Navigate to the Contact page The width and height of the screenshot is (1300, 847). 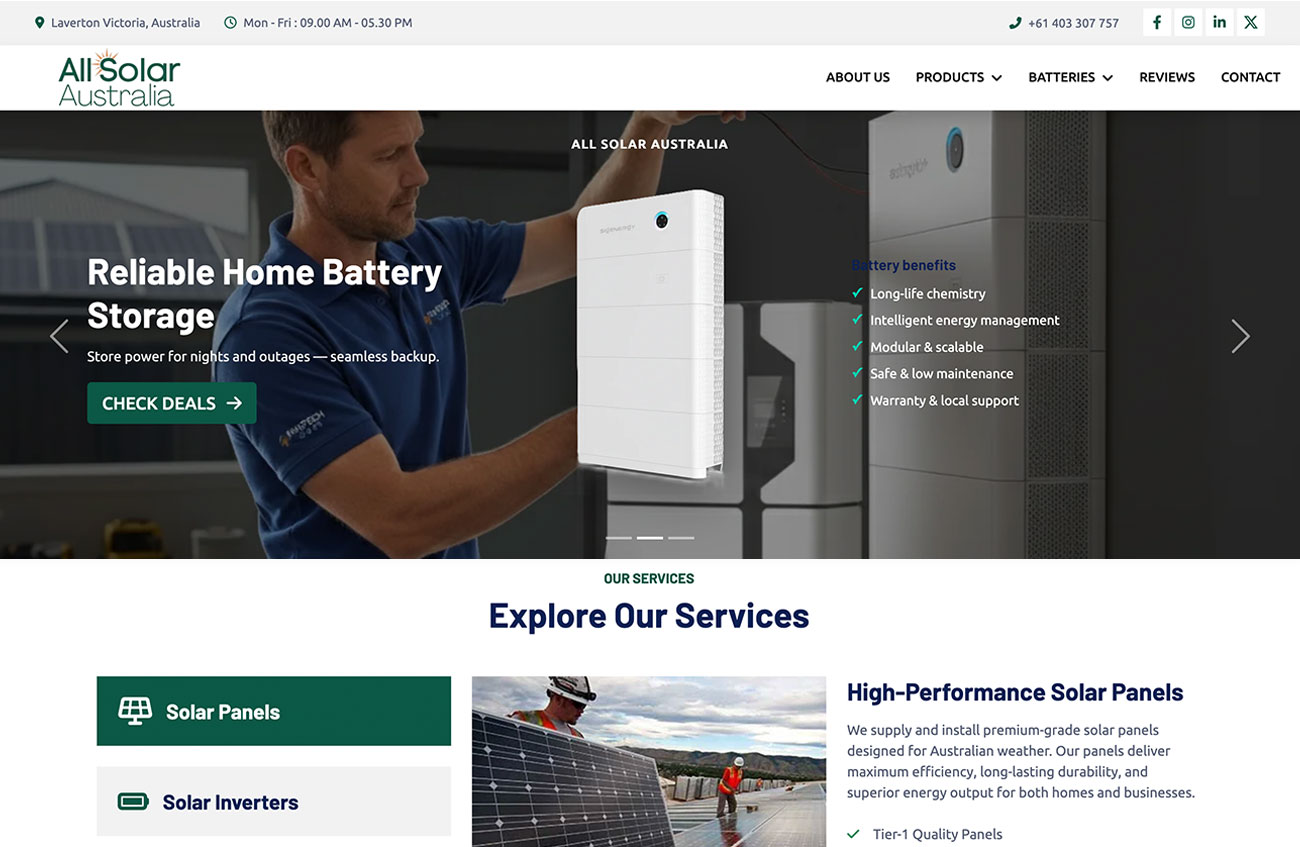tap(1250, 77)
